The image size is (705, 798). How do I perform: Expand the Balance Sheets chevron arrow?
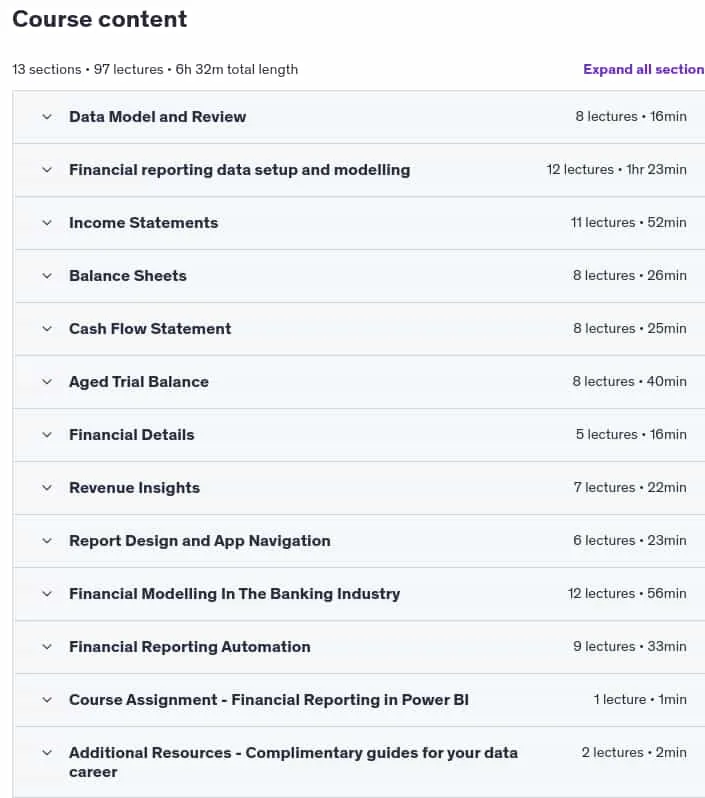coord(47,276)
